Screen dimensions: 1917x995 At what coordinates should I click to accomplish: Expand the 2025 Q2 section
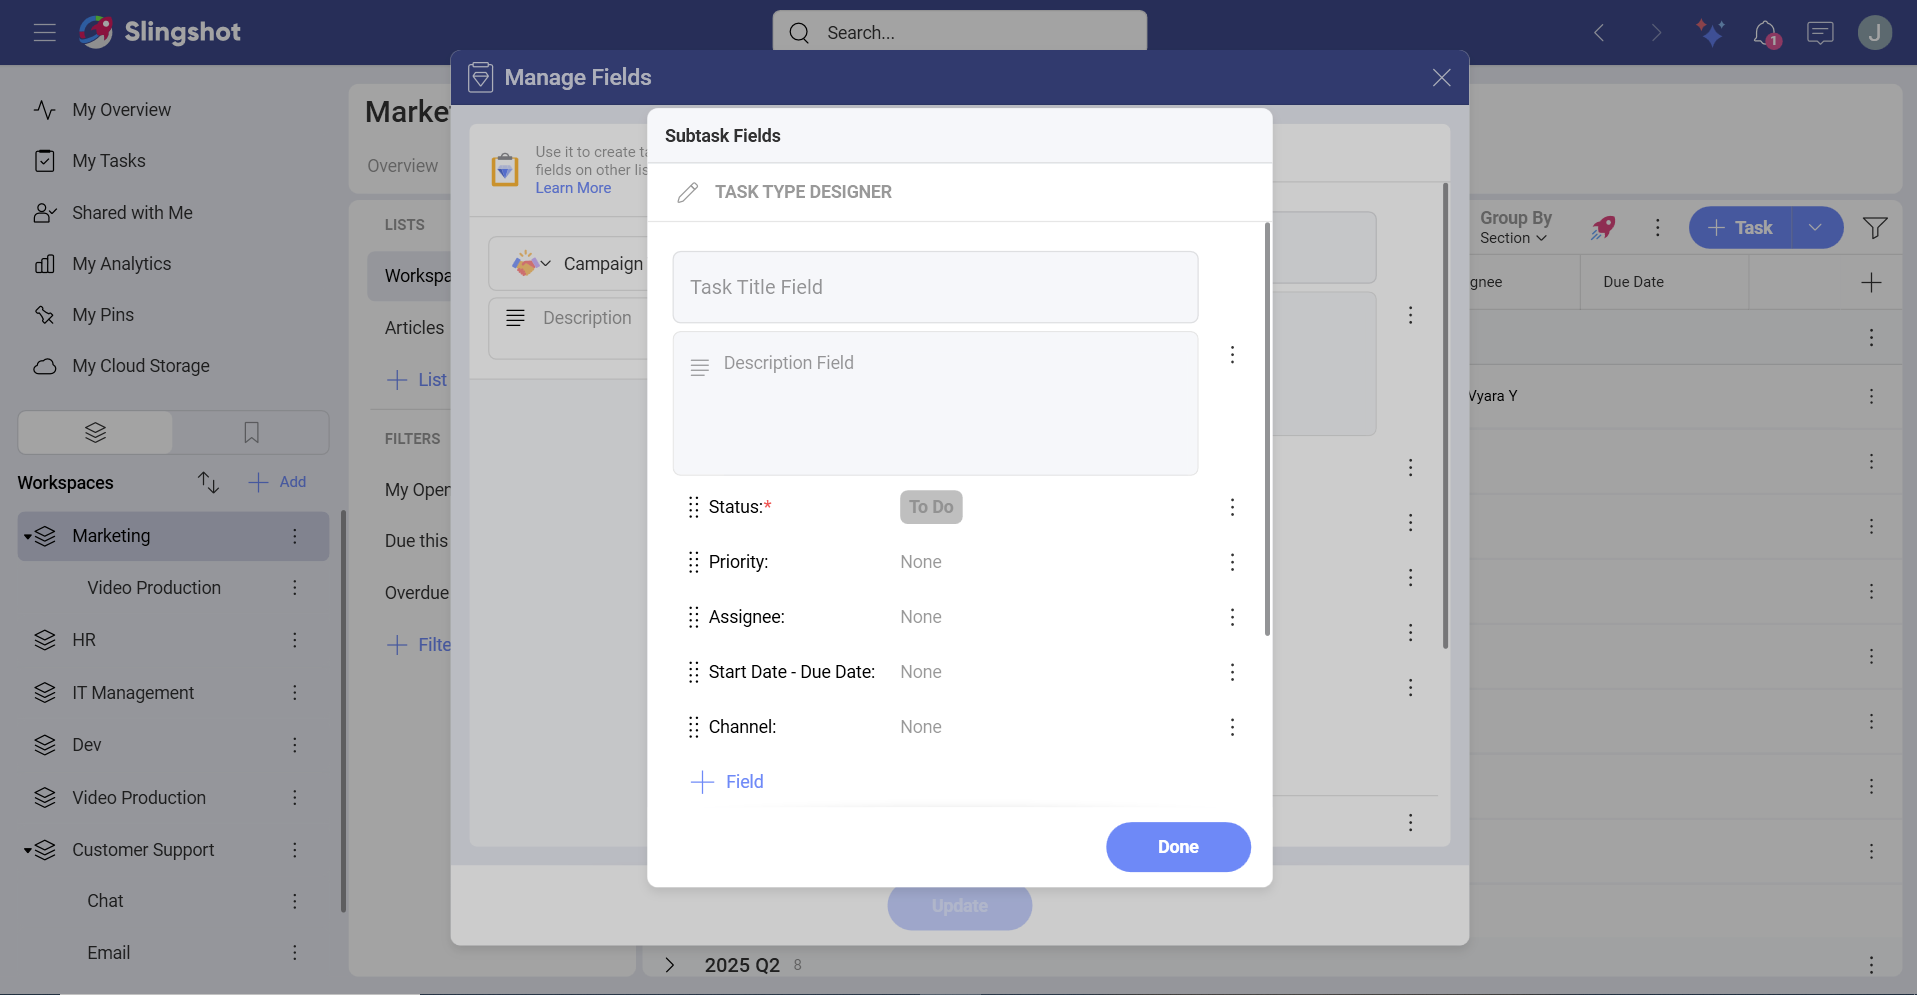click(670, 965)
